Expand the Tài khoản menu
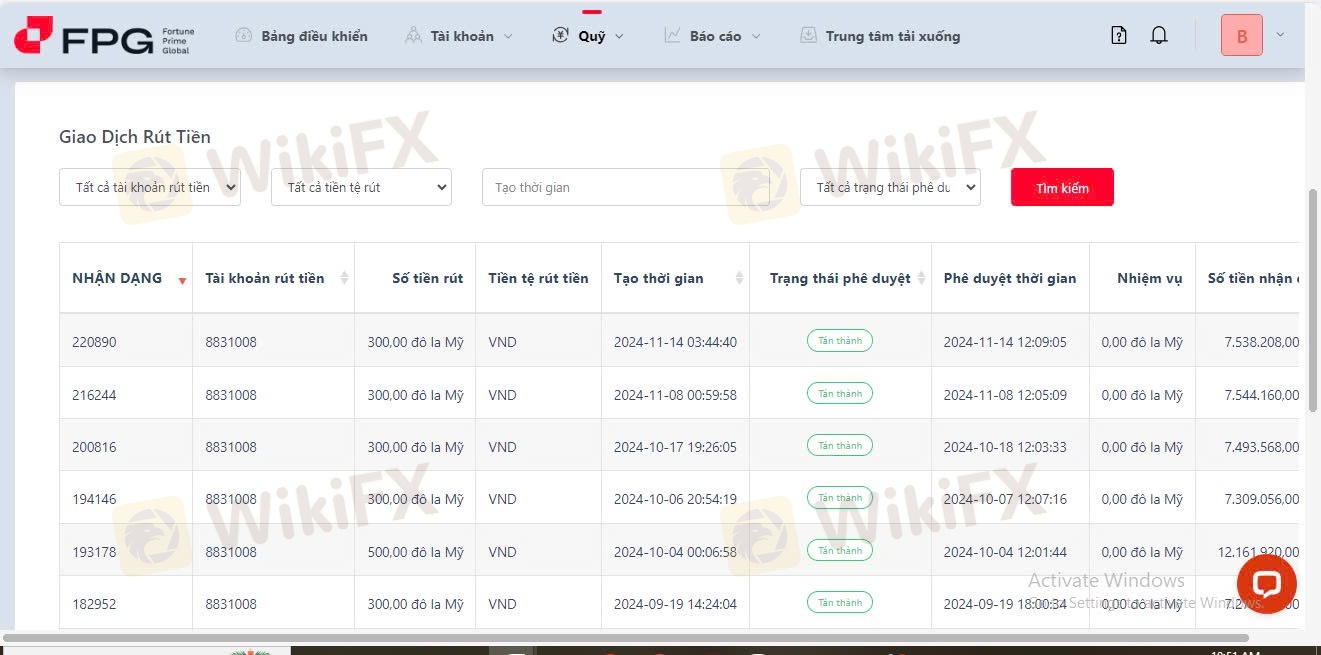This screenshot has width=1321, height=655. 459,36
